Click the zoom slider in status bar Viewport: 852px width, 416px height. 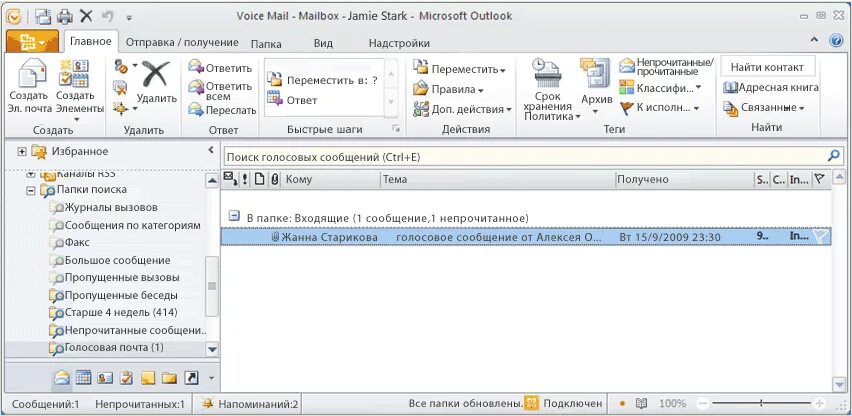point(762,404)
